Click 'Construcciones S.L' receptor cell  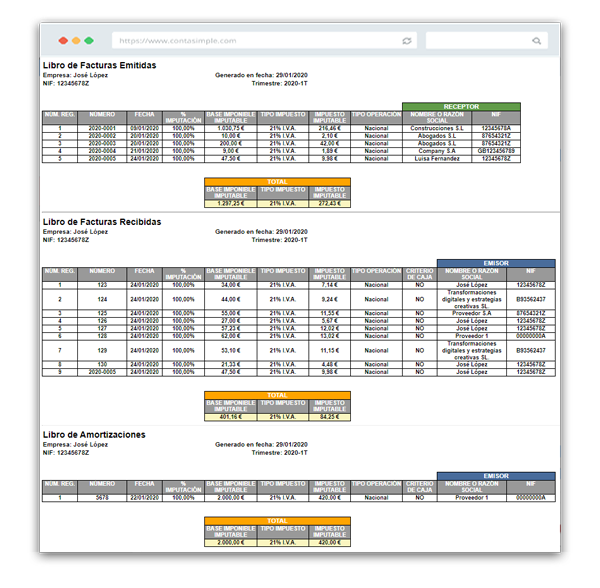437,128
